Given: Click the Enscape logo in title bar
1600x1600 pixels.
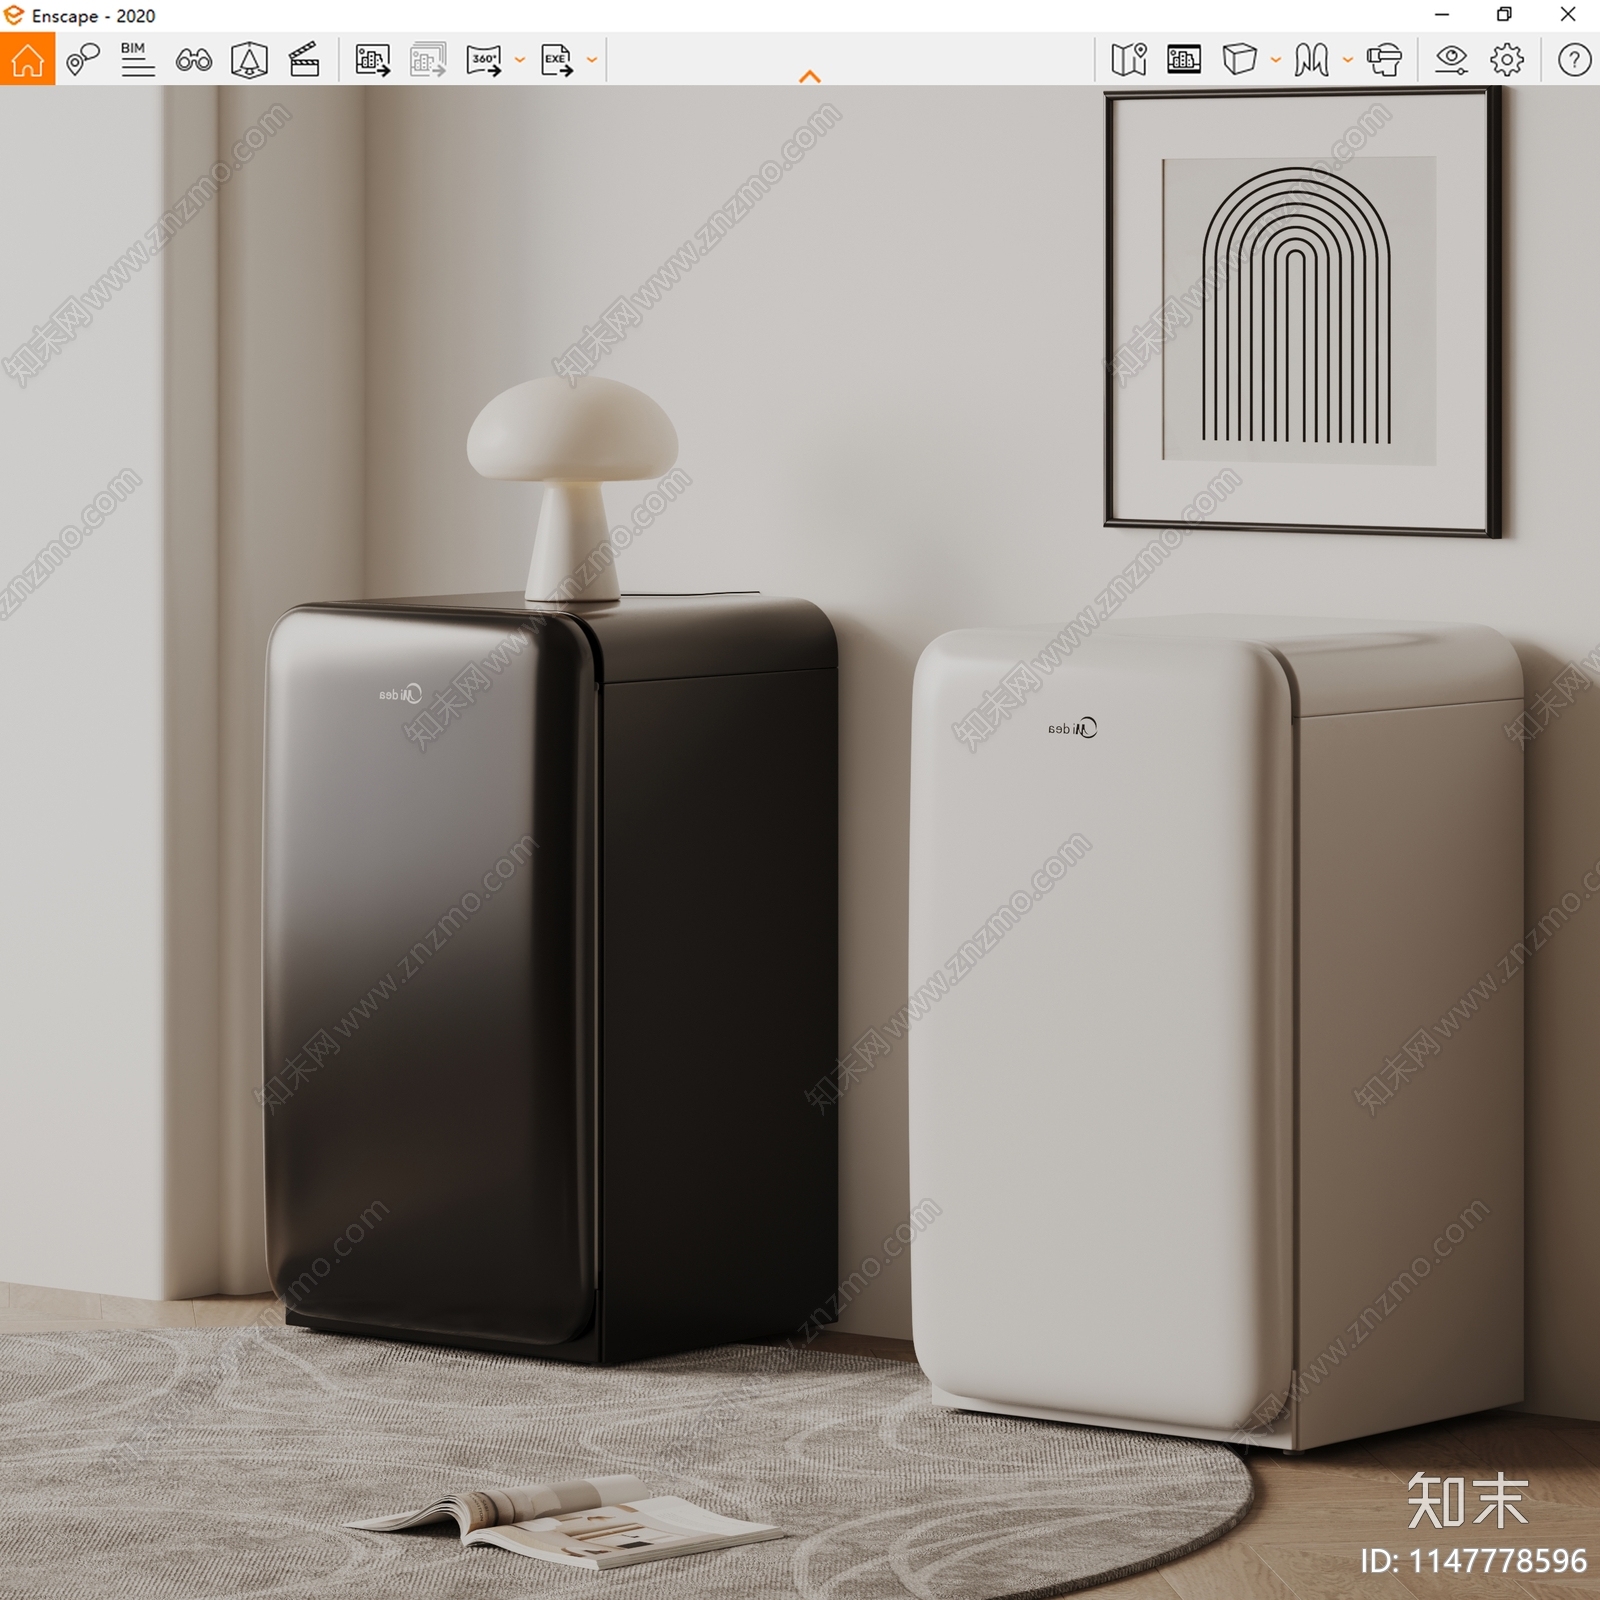Looking at the screenshot, I should tap(13, 15).
